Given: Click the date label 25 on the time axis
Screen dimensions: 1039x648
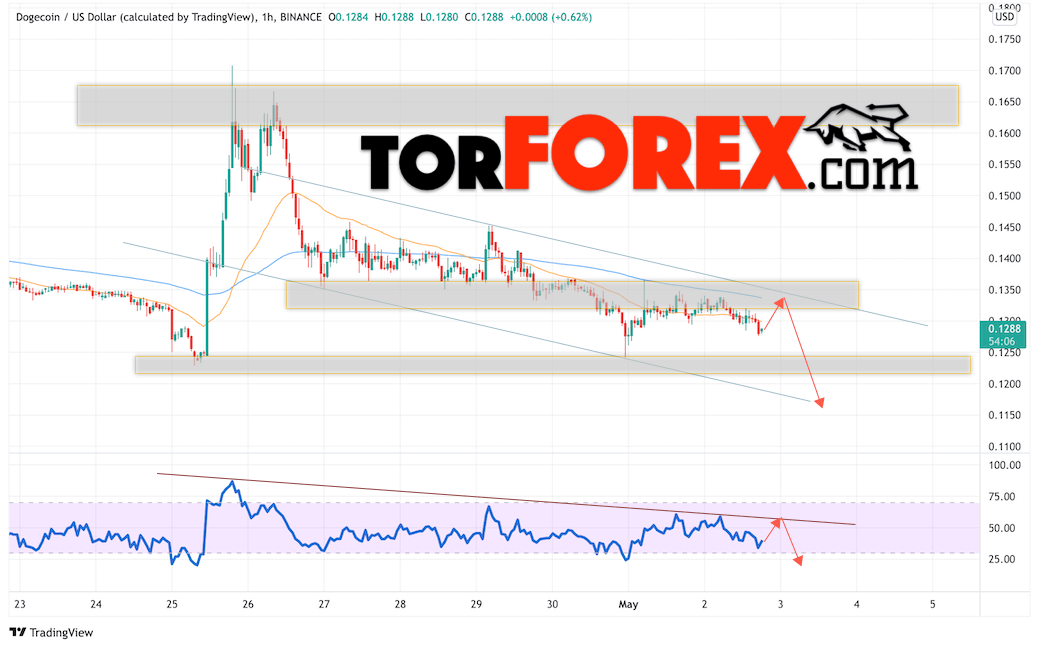Looking at the screenshot, I should click(x=172, y=604).
